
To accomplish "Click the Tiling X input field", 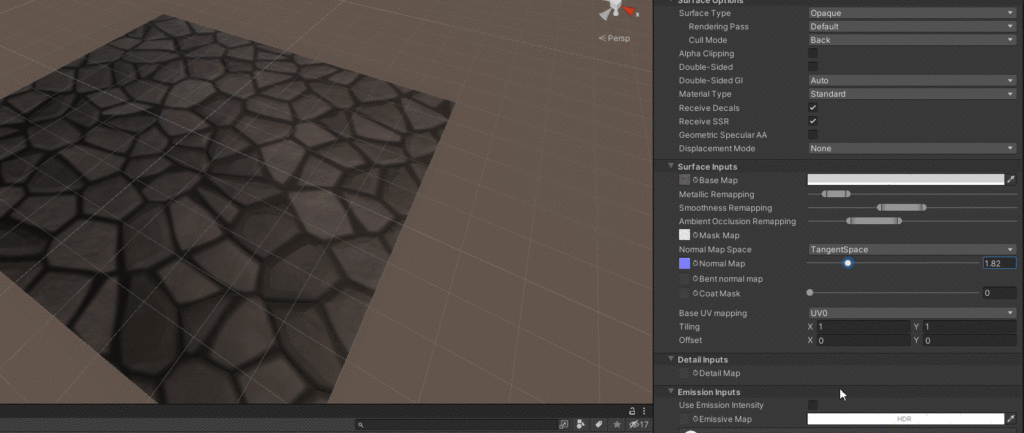I will [862, 327].
